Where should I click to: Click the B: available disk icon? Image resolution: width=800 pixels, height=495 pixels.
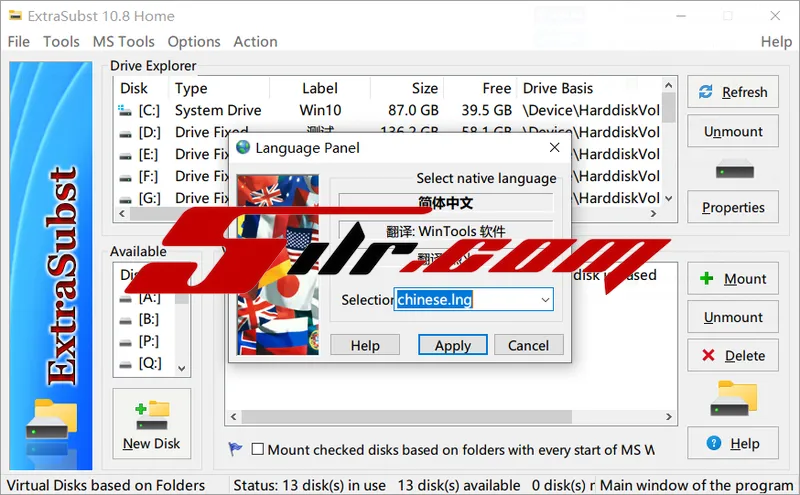(x=126, y=321)
